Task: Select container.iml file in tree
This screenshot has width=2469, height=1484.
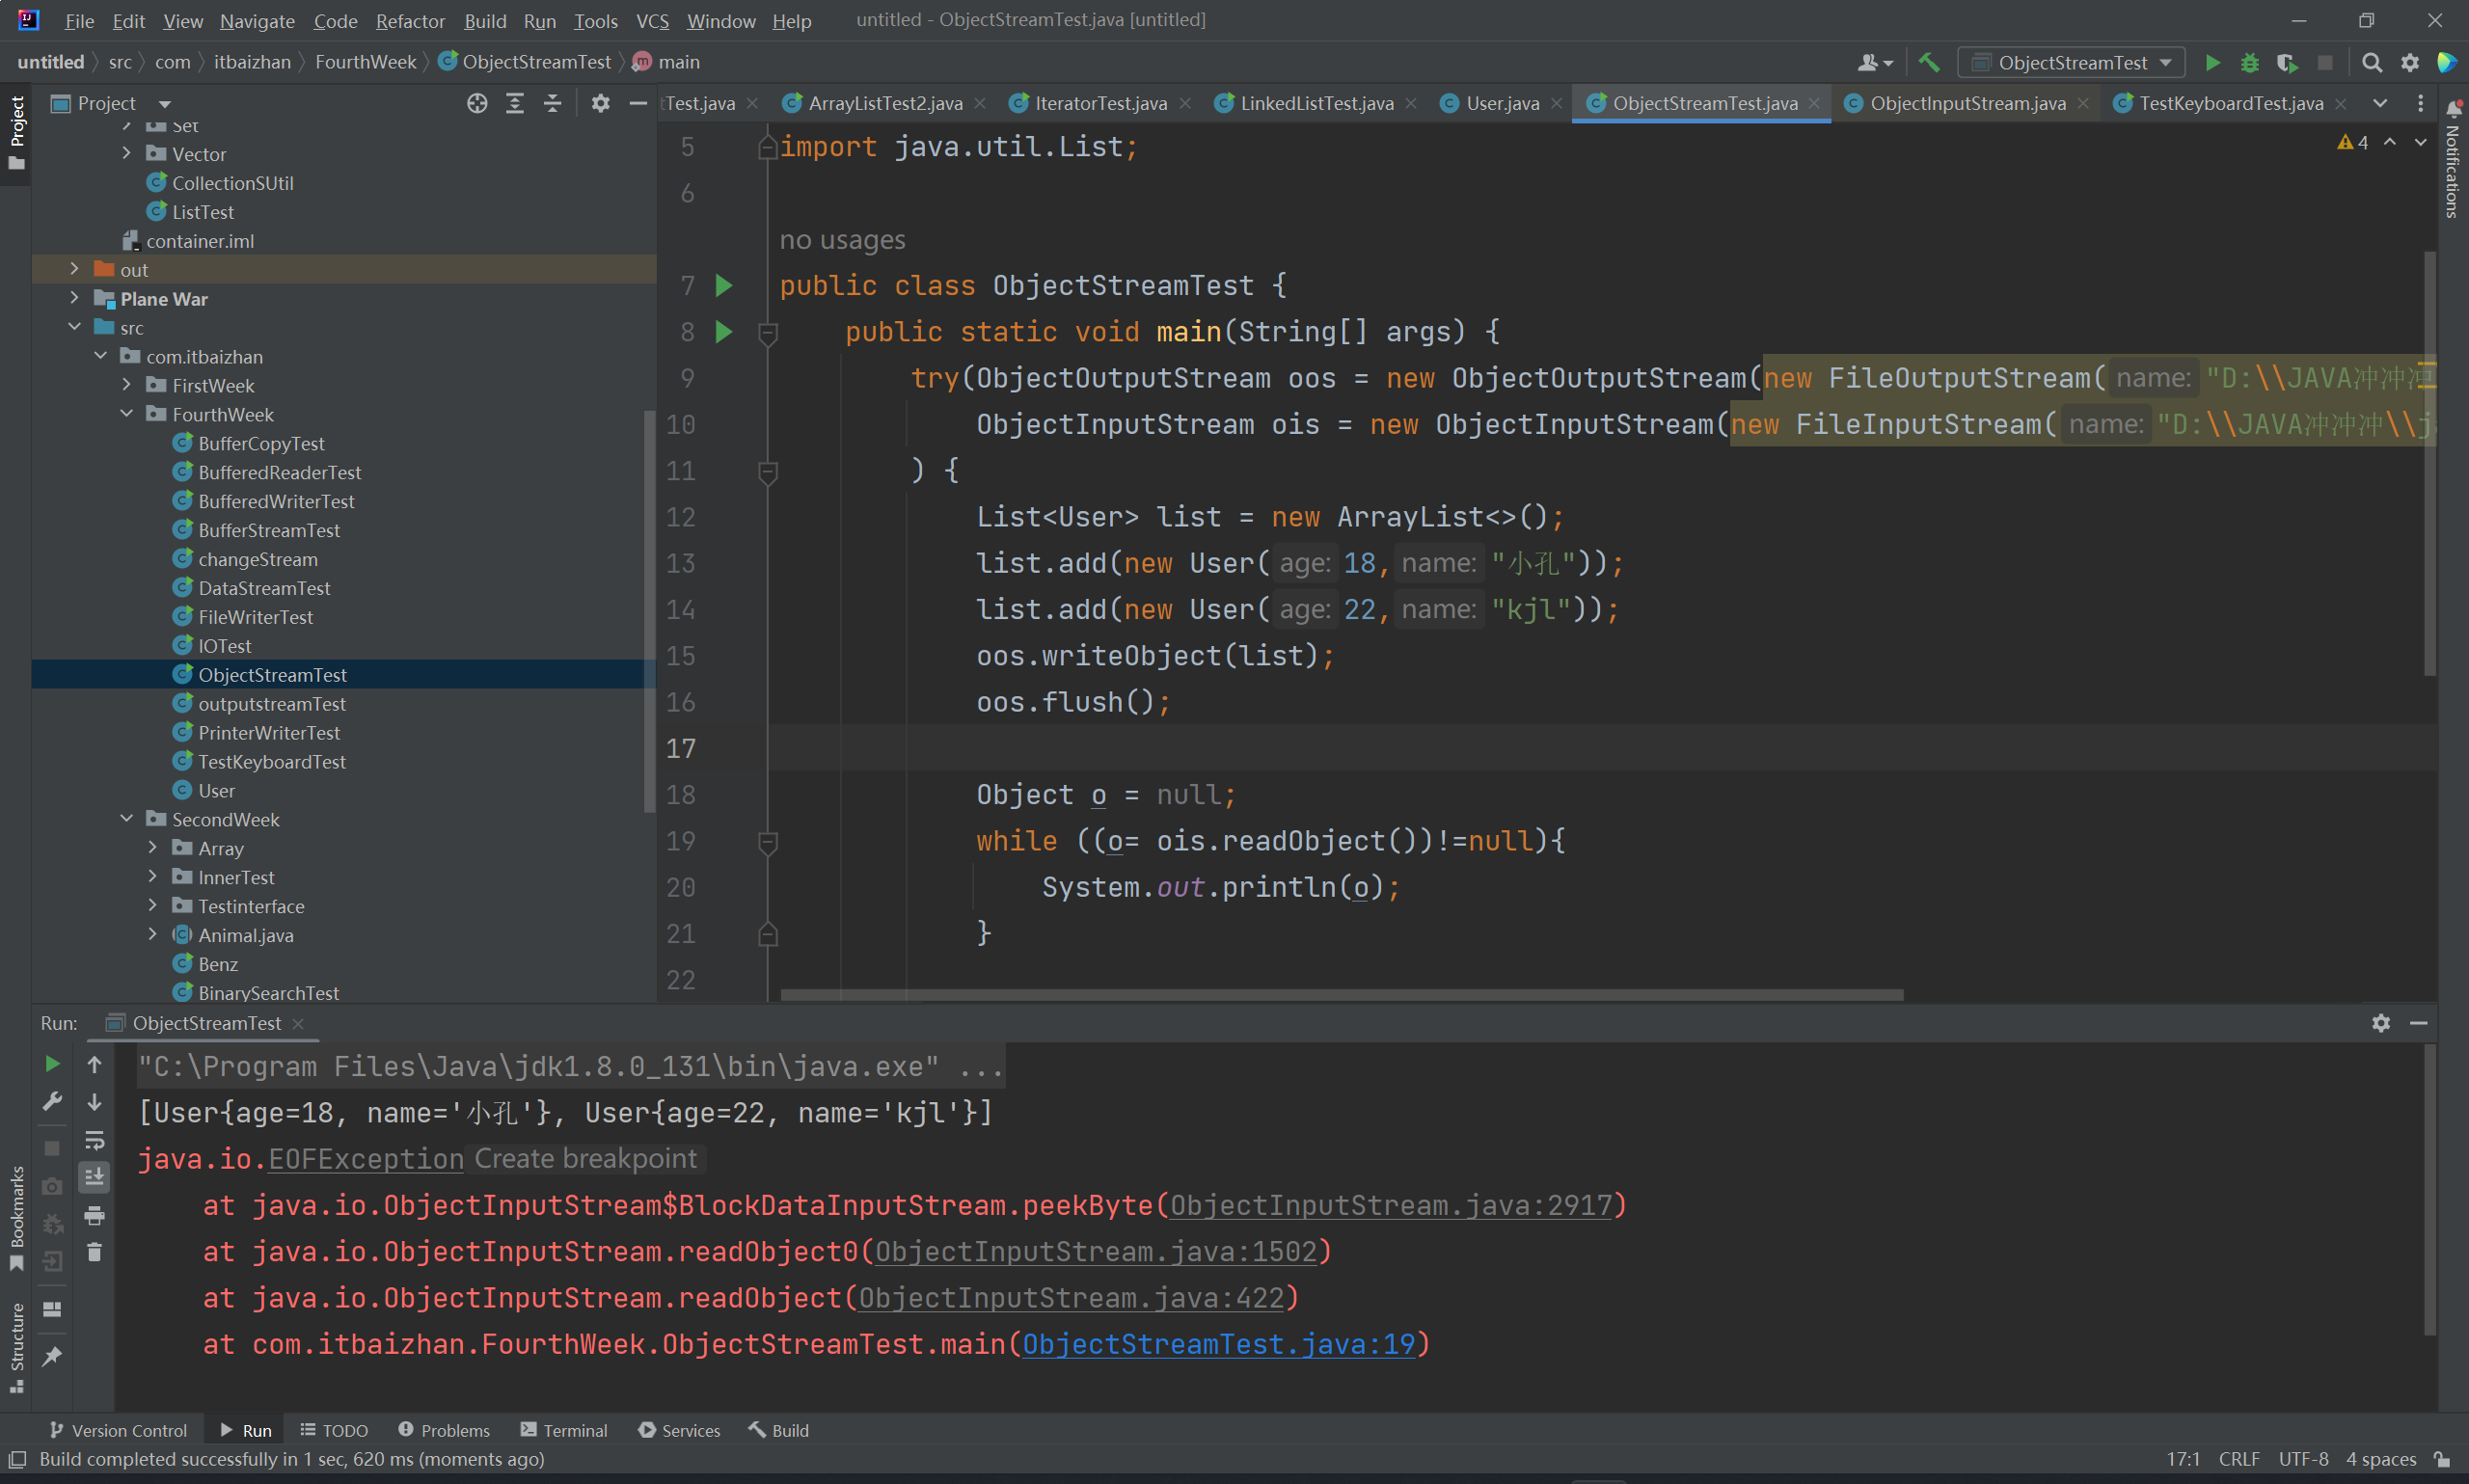Action: coord(200,241)
